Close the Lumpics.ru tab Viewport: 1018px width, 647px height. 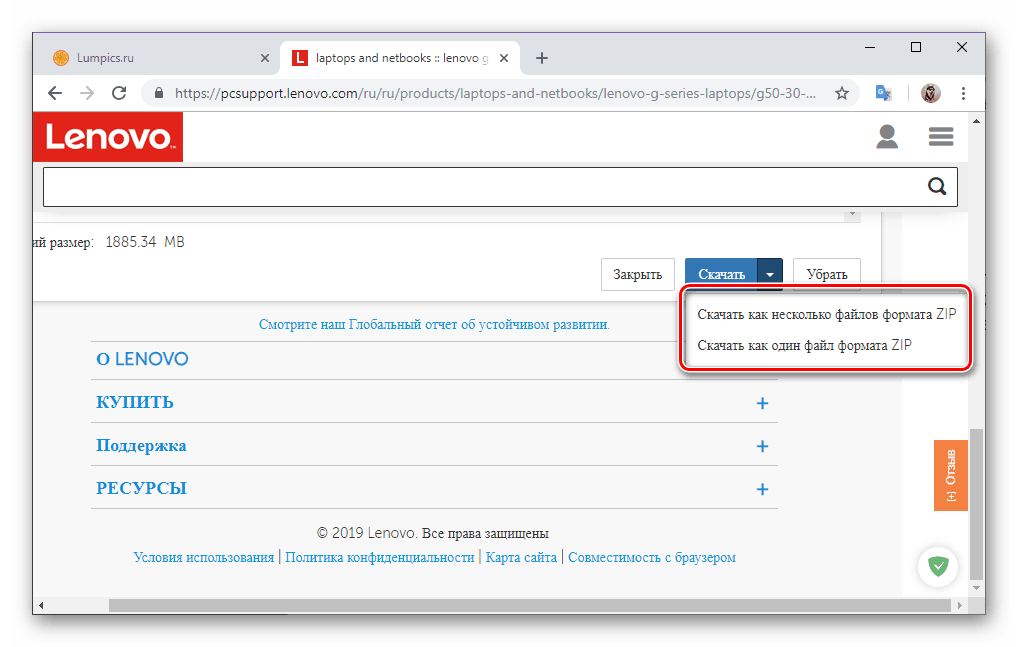tap(265, 58)
